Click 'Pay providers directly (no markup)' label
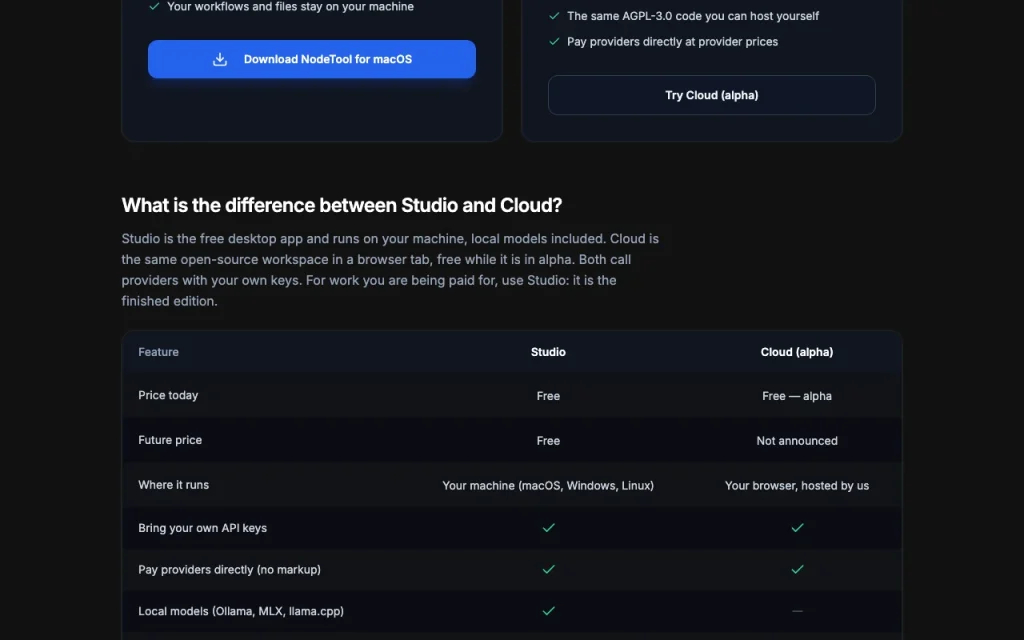1024x640 pixels. click(x=229, y=570)
